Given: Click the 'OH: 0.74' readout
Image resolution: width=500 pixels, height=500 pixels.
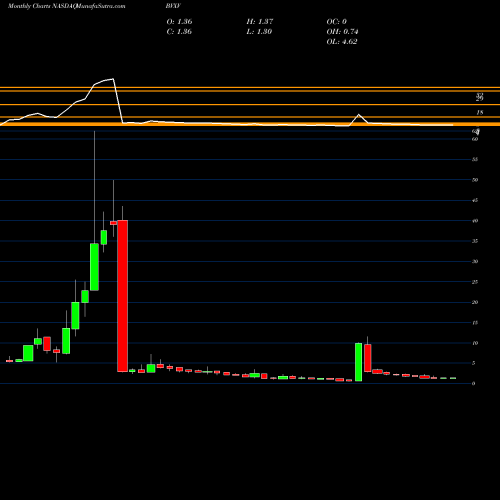Looking at the screenshot, I should [x=342, y=32].
